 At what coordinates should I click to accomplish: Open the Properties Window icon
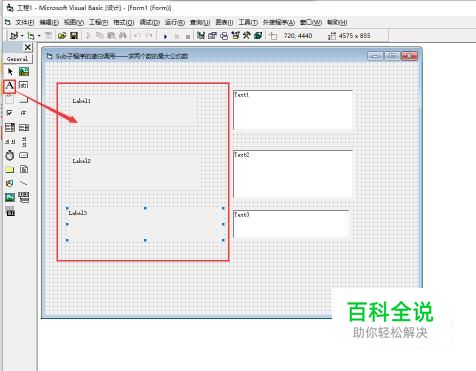(x=212, y=35)
